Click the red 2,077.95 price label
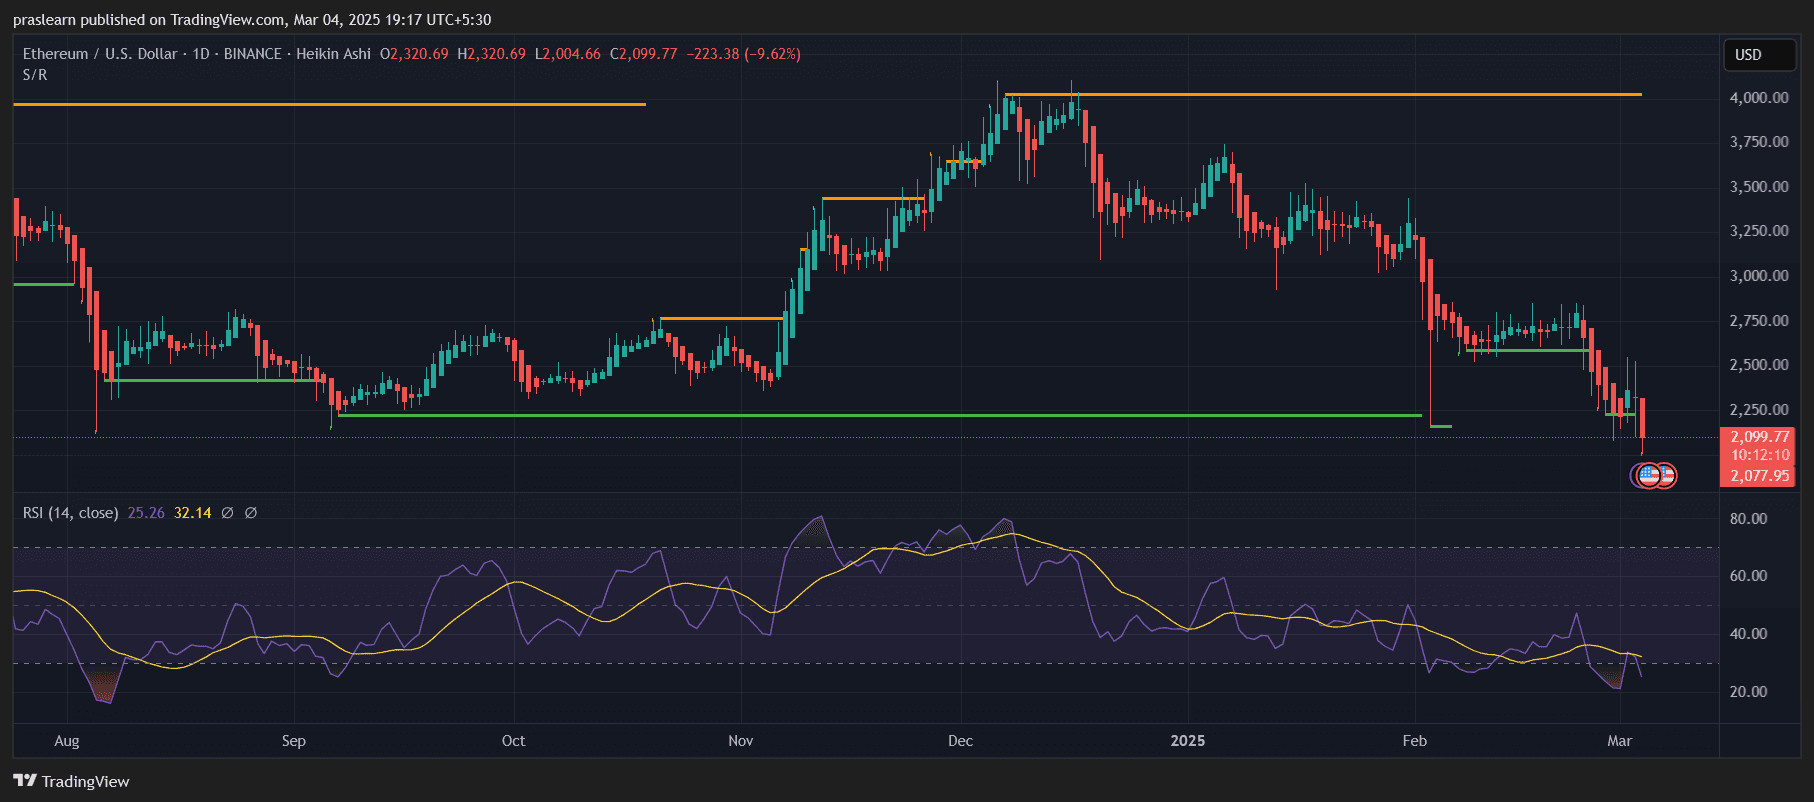Viewport: 1814px width, 802px height. pyautogui.click(x=1759, y=476)
